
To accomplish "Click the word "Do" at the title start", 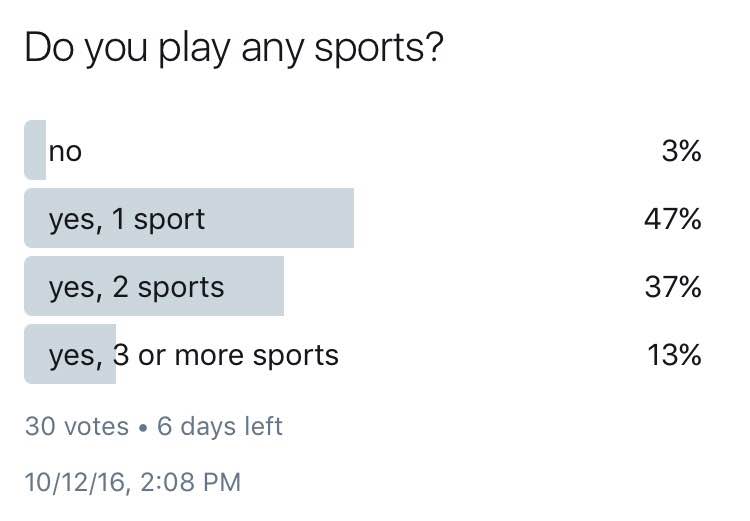I will tap(44, 47).
